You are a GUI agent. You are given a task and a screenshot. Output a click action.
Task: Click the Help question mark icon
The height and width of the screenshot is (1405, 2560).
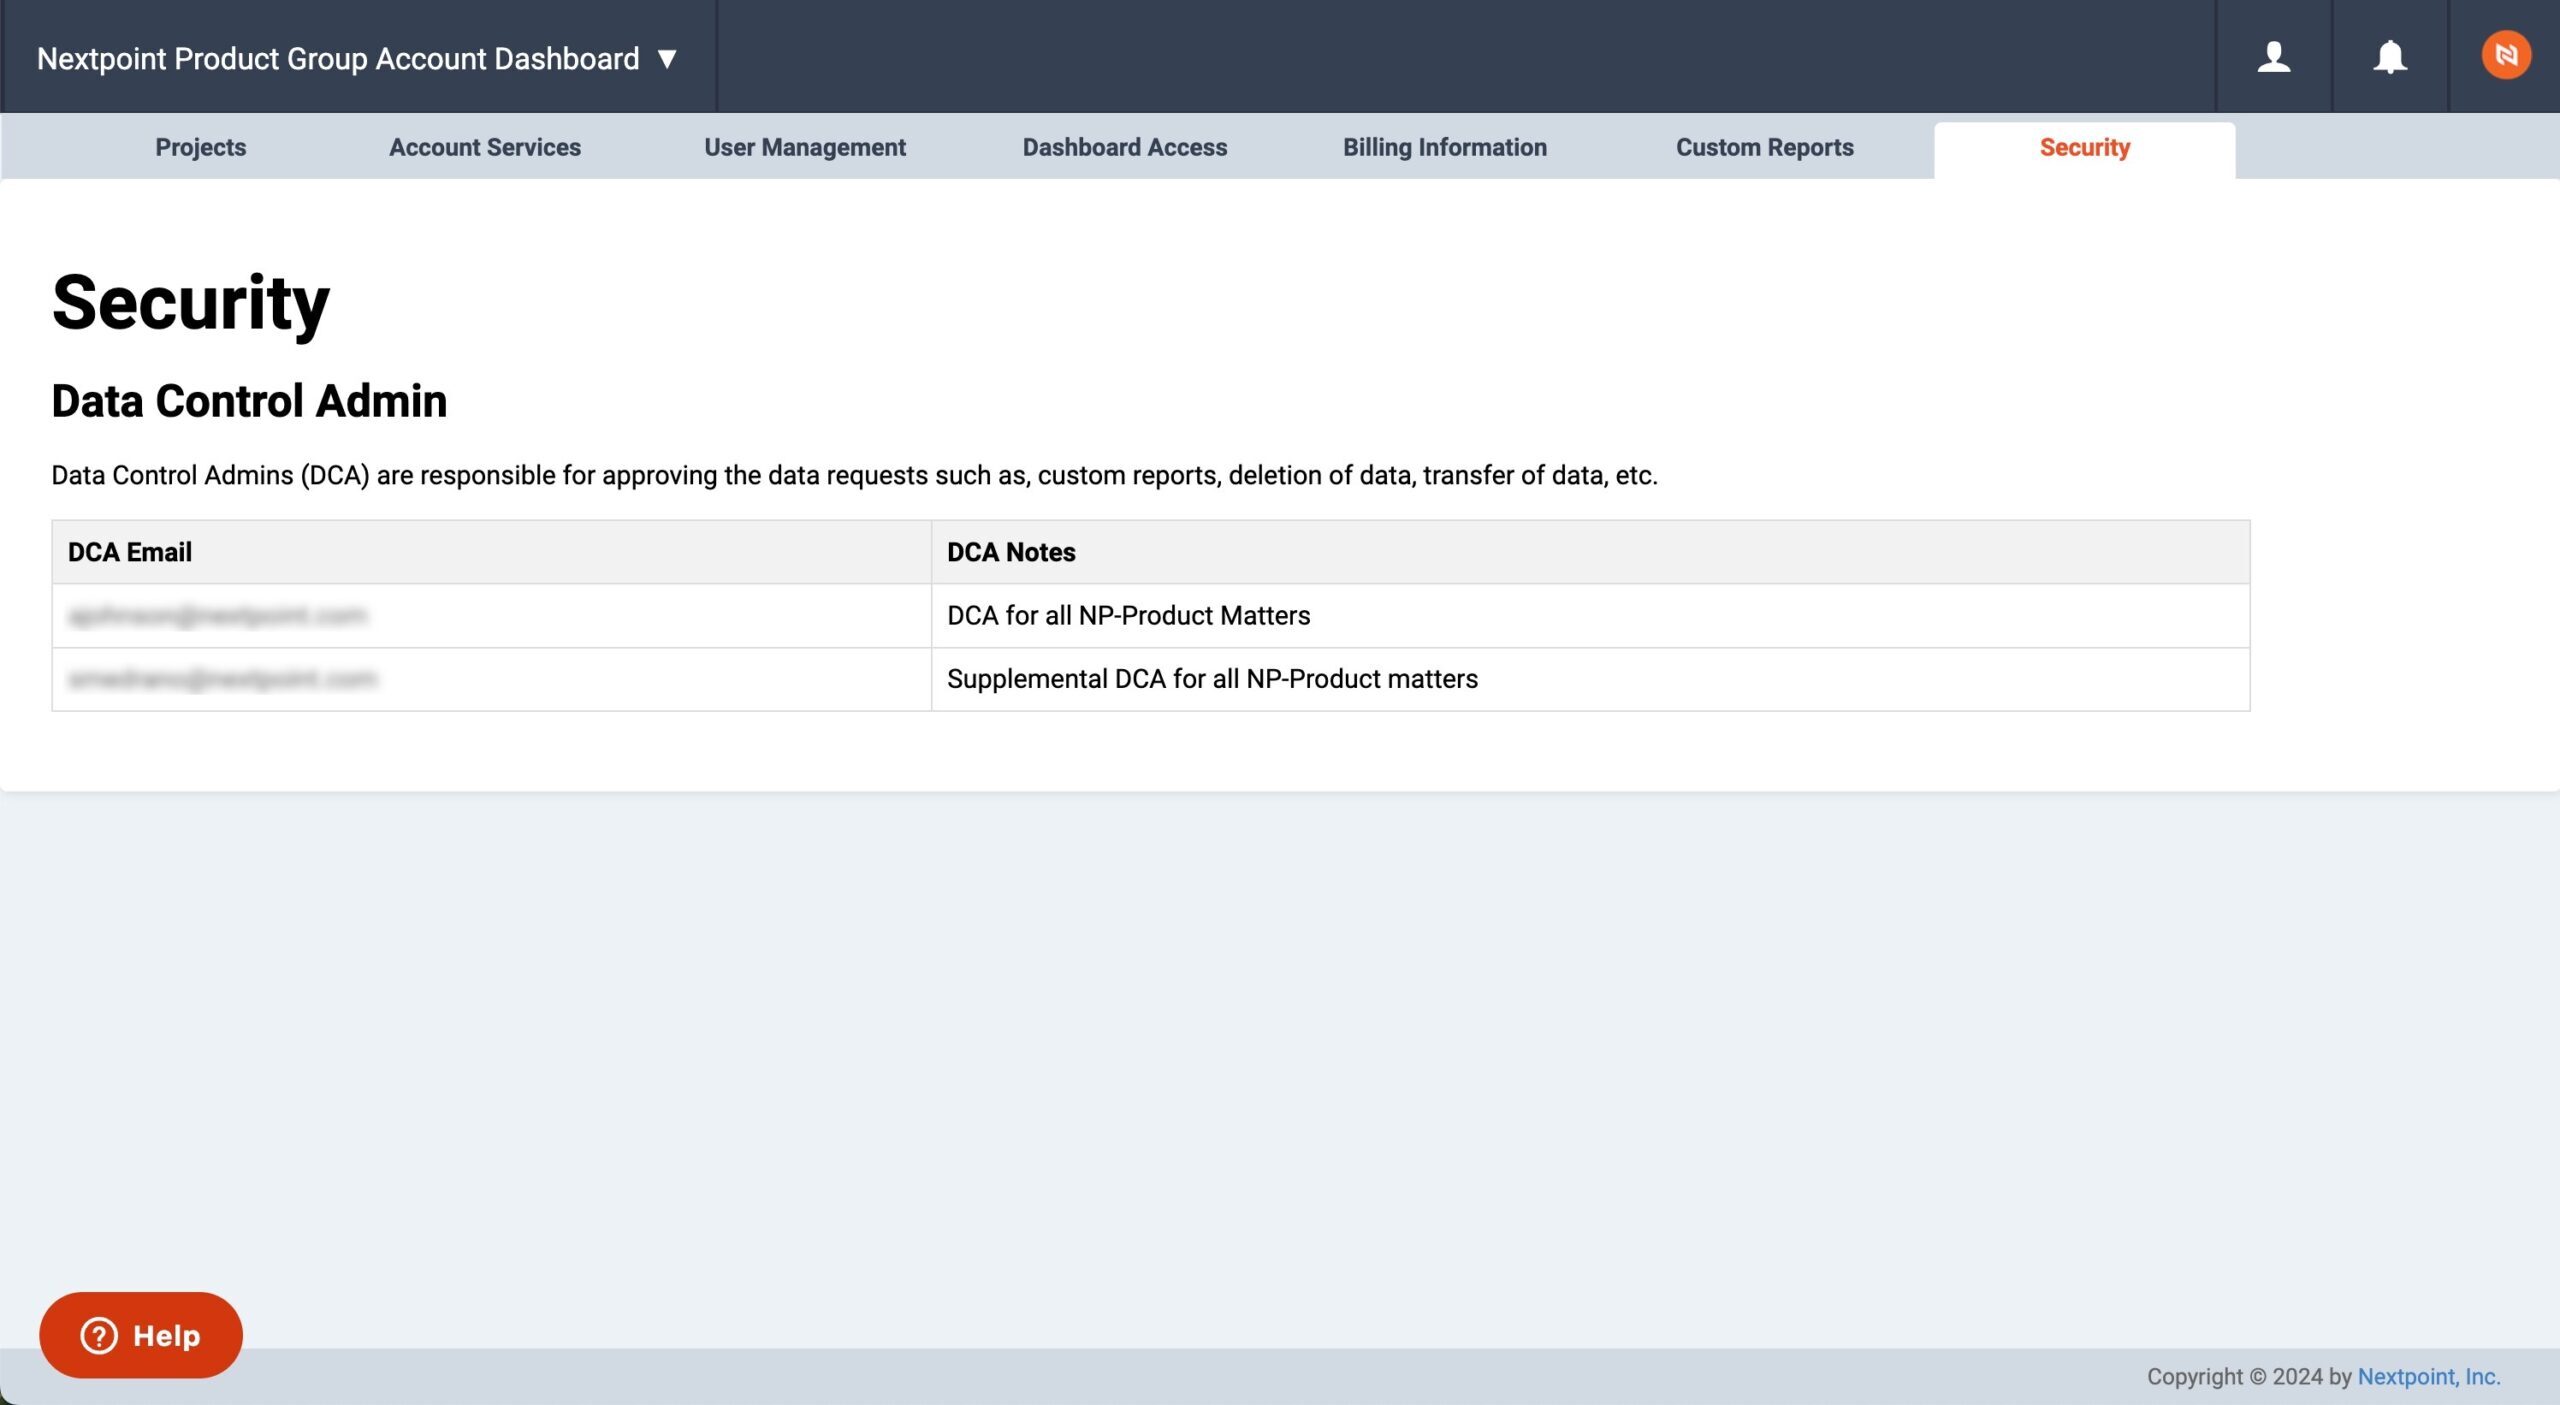click(x=99, y=1335)
